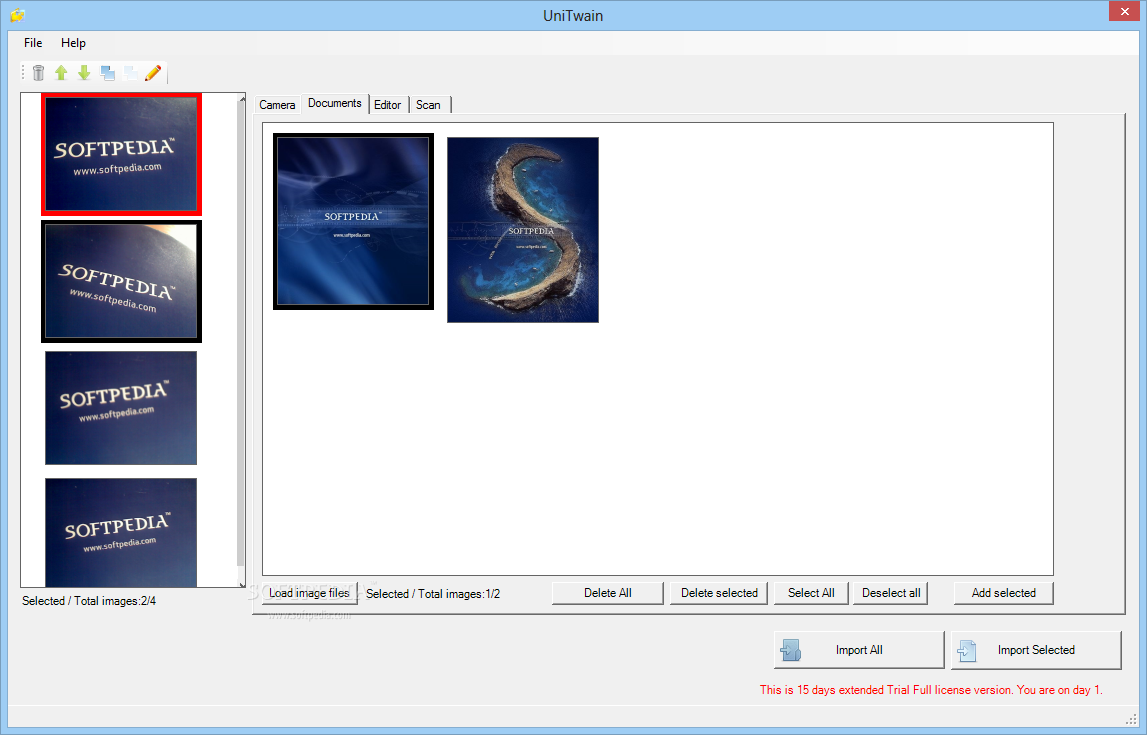Screen dimensions: 1147x735
Task: Click the Import Selected button
Action: coord(1036,650)
